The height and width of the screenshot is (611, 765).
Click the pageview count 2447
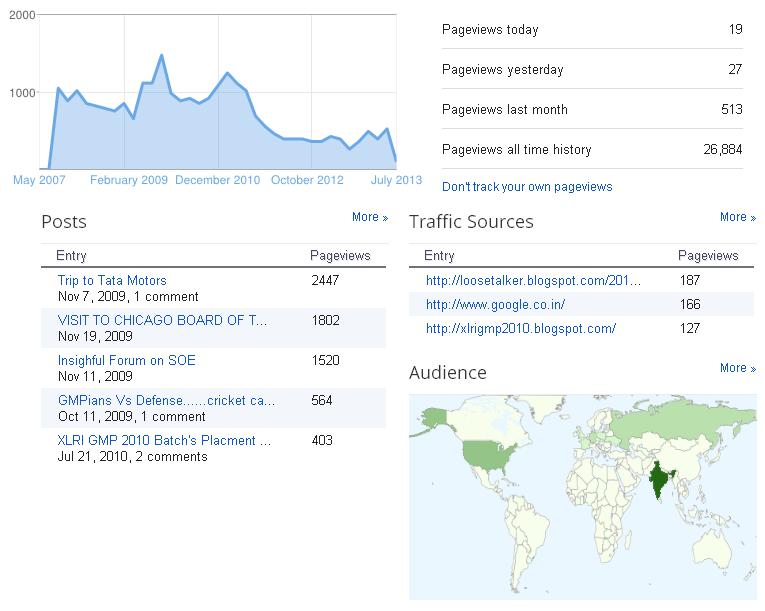tap(325, 280)
